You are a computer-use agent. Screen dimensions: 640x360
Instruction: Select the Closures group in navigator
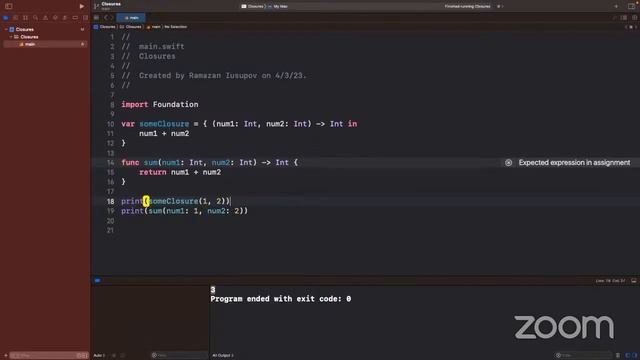[x=29, y=37]
